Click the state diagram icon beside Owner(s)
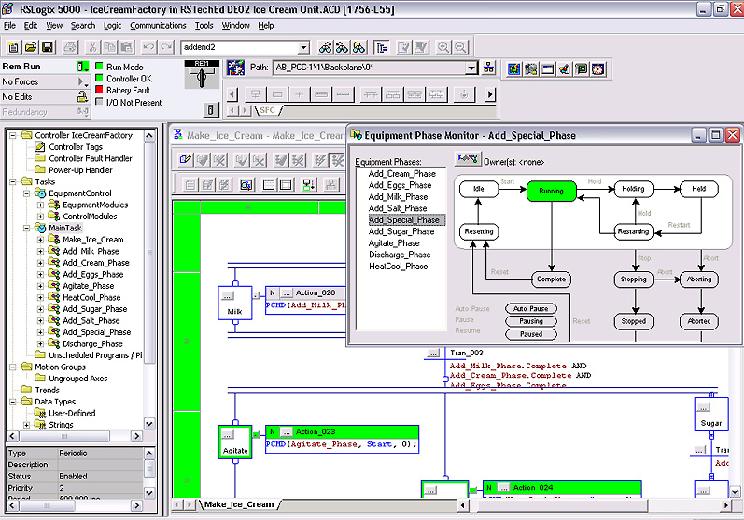744x520 pixels. (x=468, y=159)
